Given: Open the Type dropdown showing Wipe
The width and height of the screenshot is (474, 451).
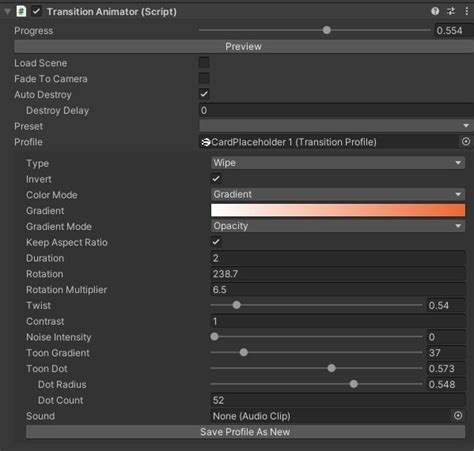Looking at the screenshot, I should coord(338,163).
